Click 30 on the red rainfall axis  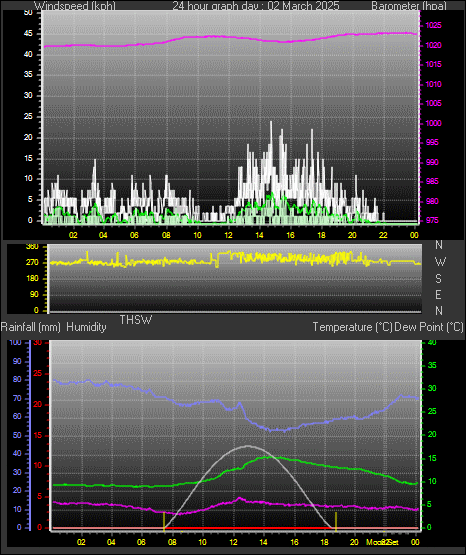pyautogui.click(x=38, y=343)
